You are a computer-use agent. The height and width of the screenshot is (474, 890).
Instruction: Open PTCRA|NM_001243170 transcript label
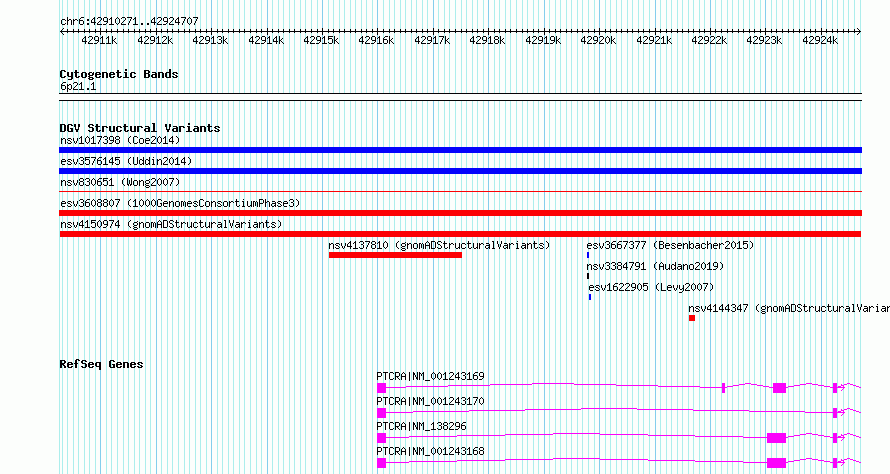click(x=430, y=401)
